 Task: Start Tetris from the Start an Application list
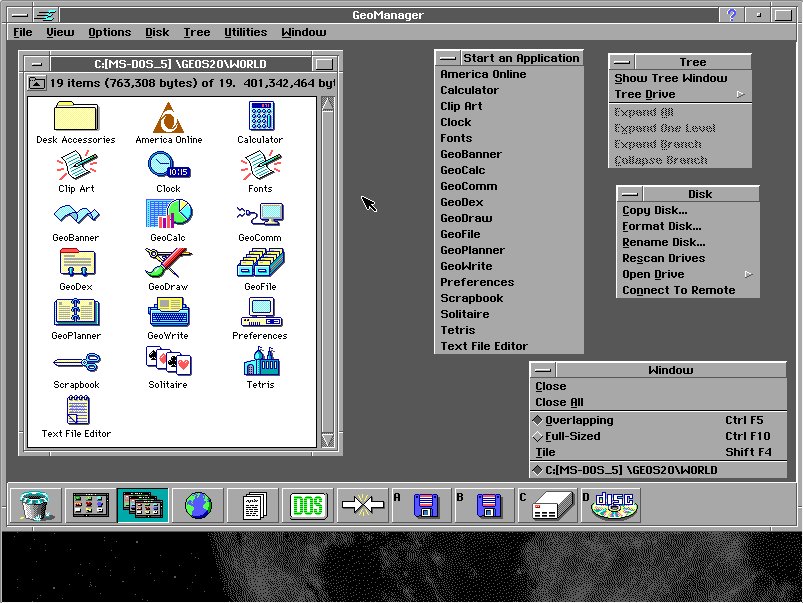(x=509, y=330)
